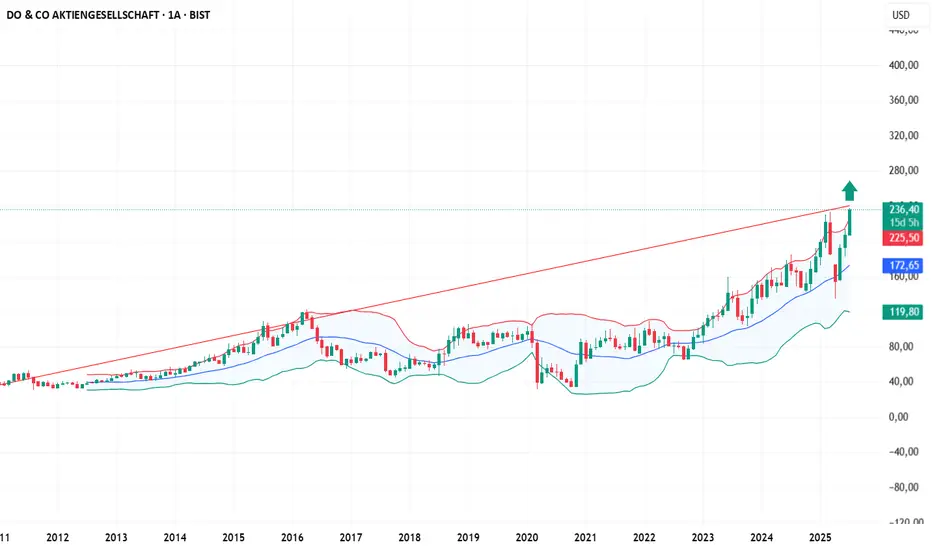
Task: Select the 236,40 current price label
Action: tap(903, 209)
